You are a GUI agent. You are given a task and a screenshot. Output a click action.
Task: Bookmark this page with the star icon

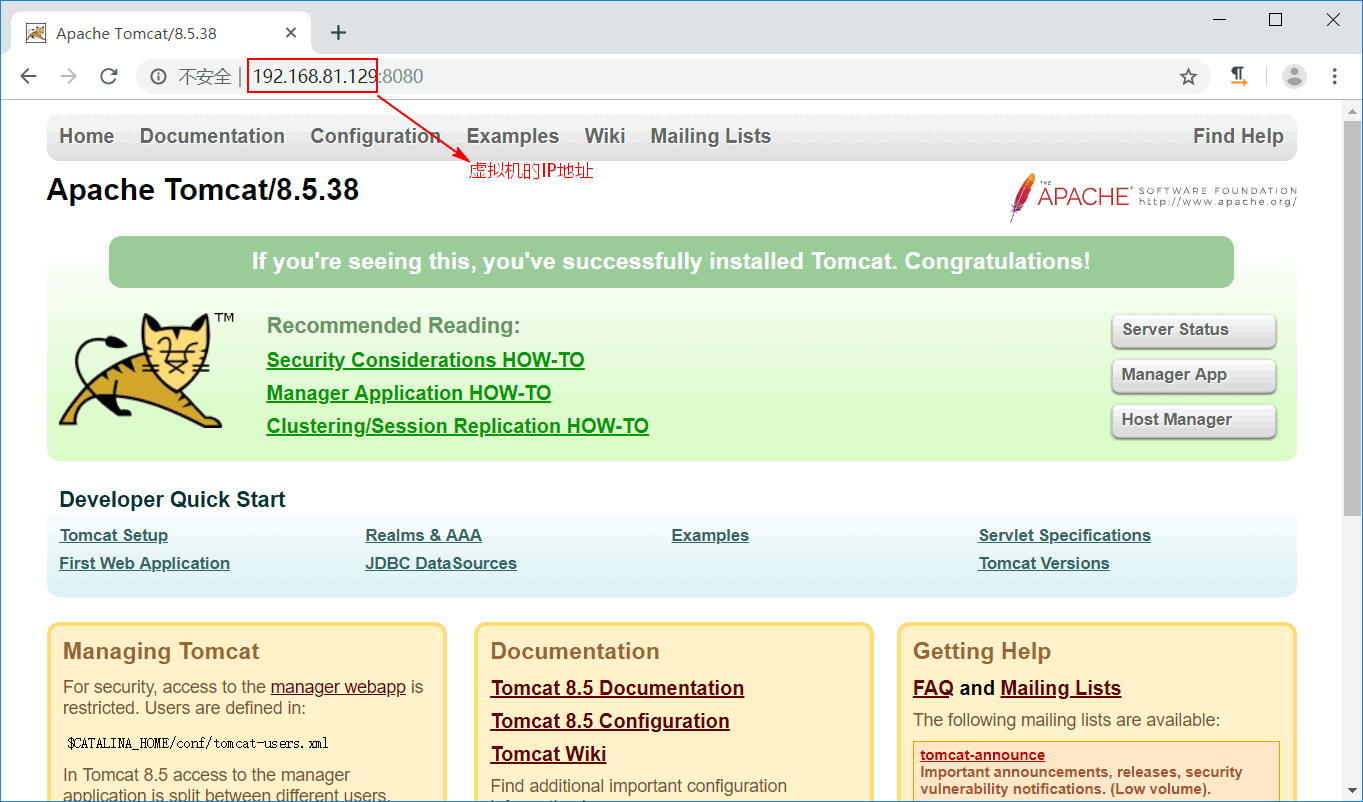click(1188, 76)
